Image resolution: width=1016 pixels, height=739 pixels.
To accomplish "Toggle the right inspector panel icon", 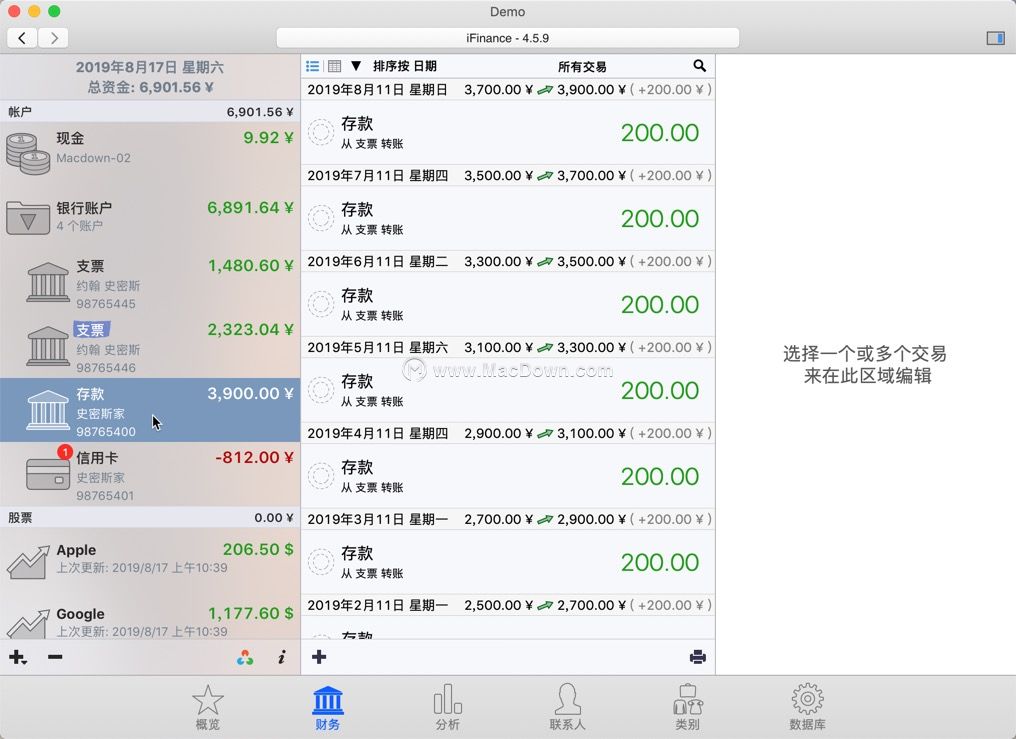I will pos(996,37).
